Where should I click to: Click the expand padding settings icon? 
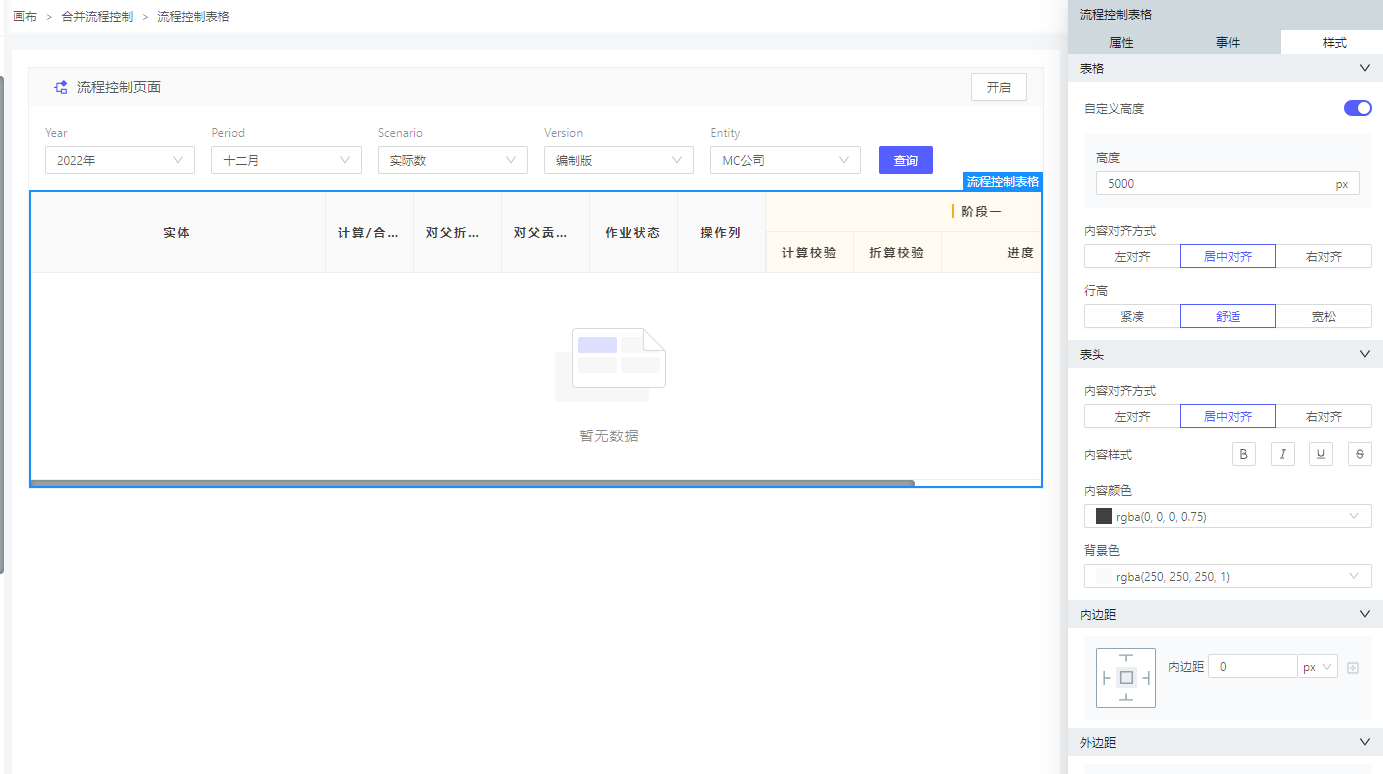[x=1353, y=668]
